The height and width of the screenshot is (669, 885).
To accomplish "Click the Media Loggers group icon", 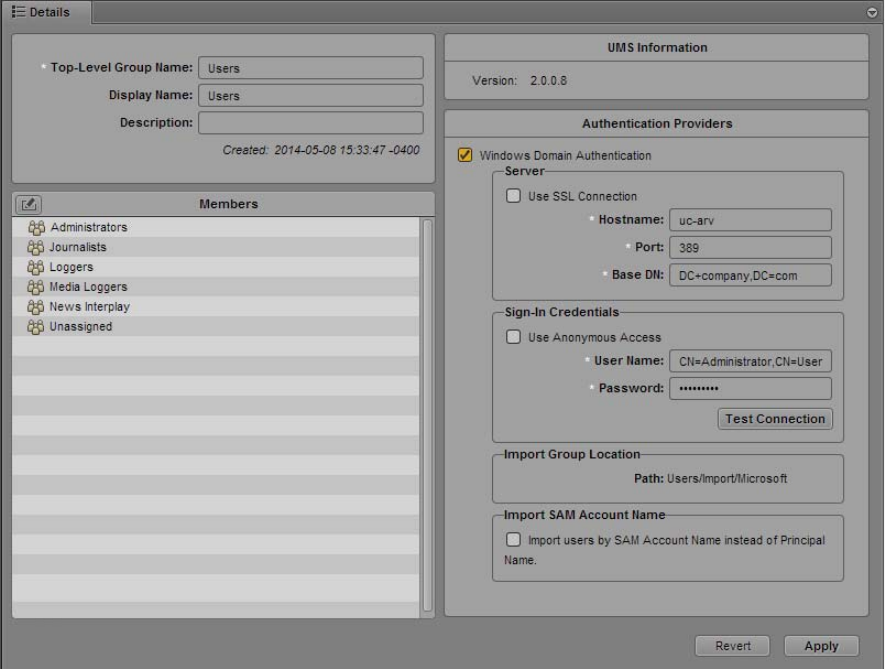I will click(x=36, y=287).
